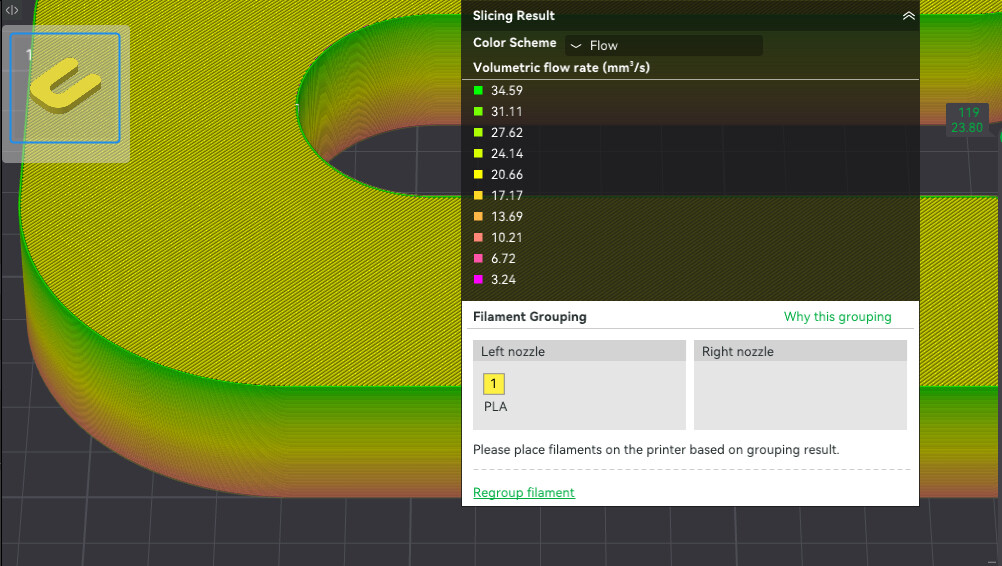The image size is (1002, 566).
Task: Click the sidebar collapse arrows icon
Action: click(12, 10)
